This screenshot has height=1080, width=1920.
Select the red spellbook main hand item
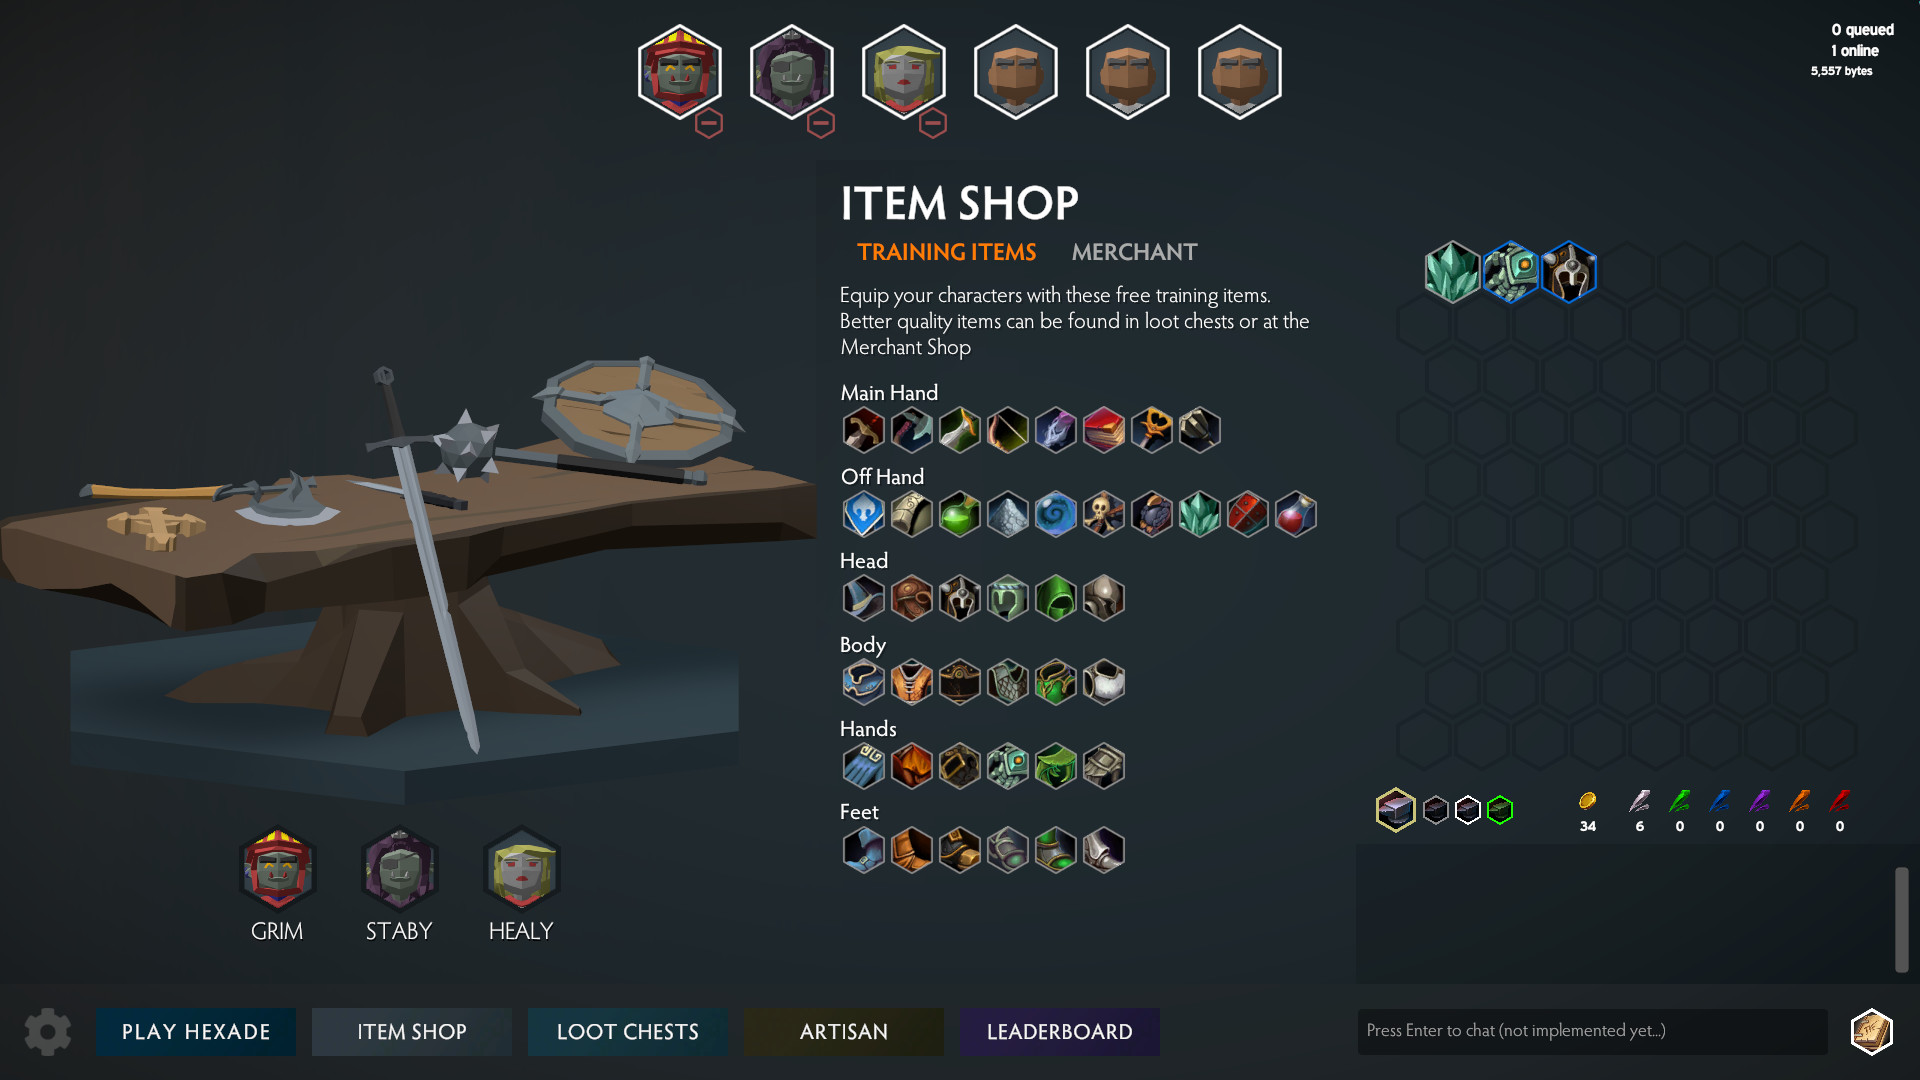1103,431
